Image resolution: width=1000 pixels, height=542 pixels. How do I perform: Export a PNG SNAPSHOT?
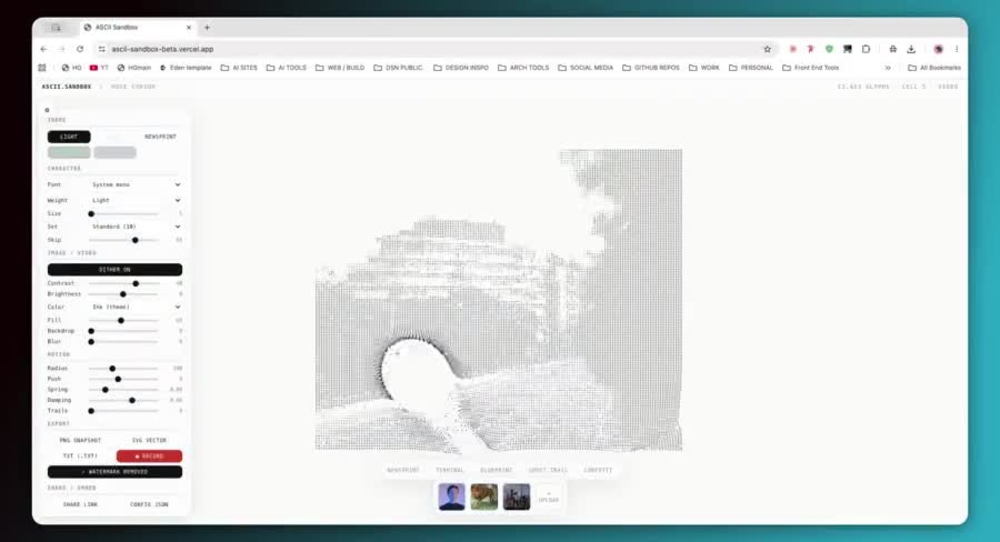[80, 440]
